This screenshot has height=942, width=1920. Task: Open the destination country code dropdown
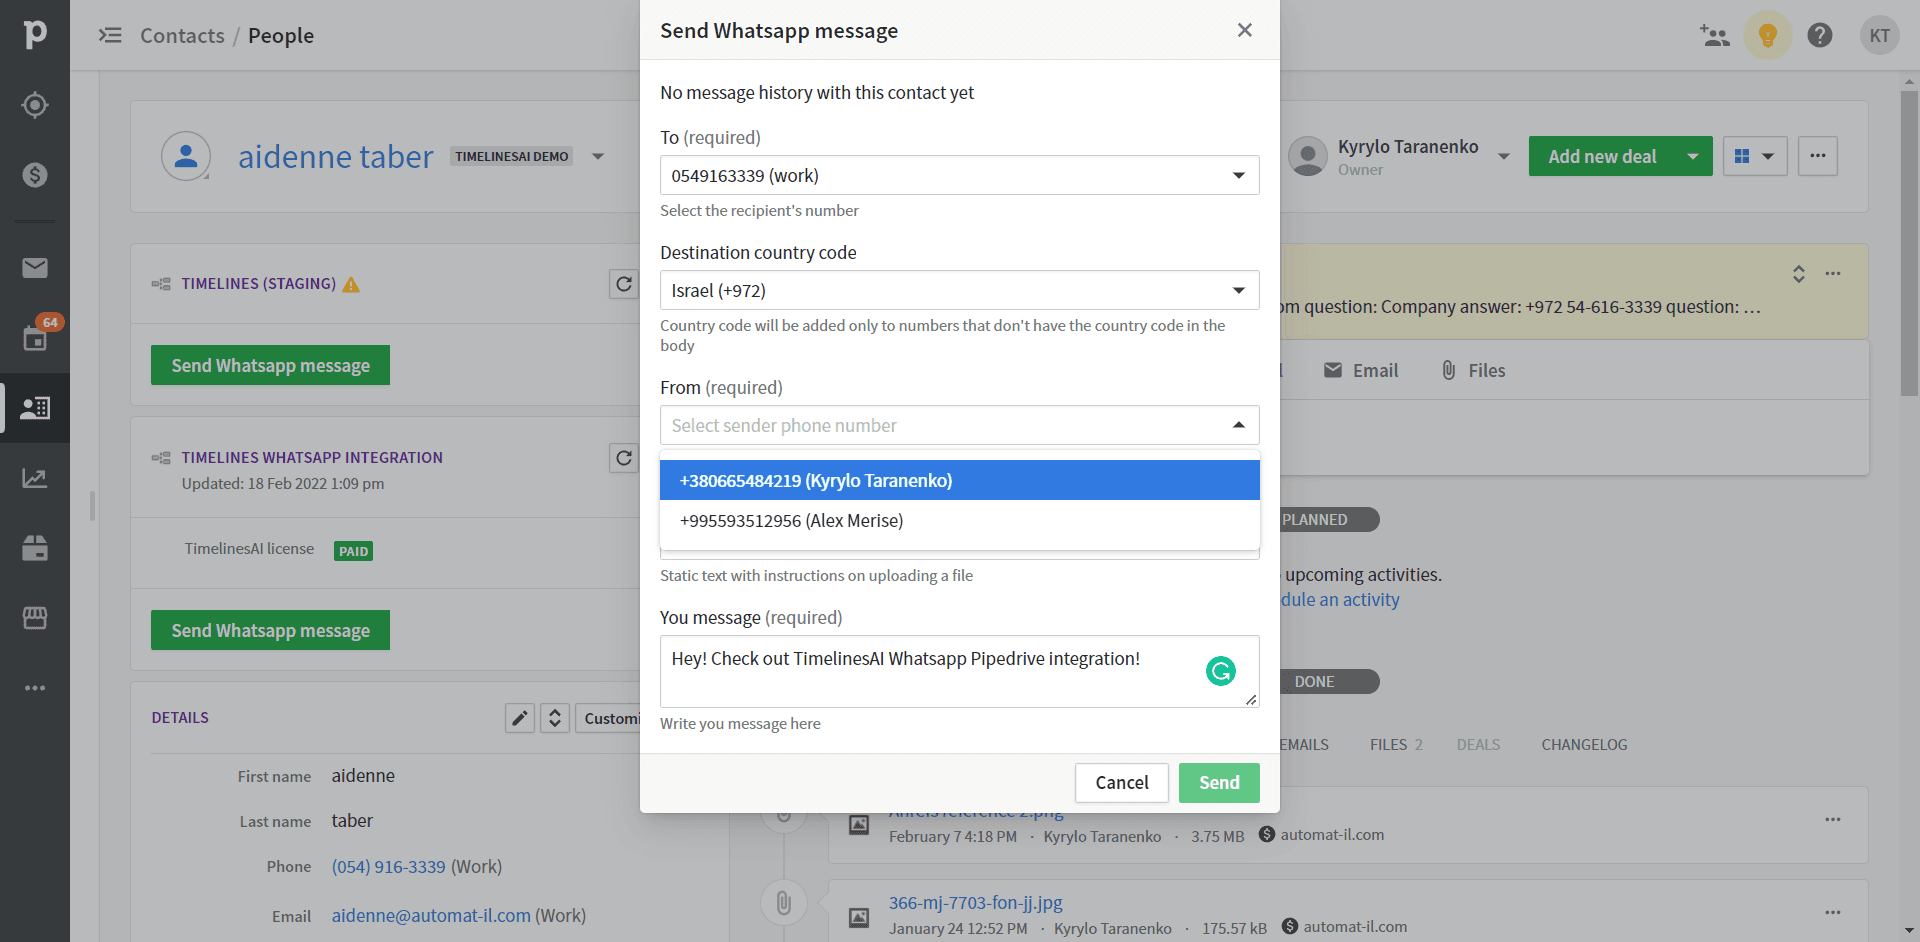coord(1237,290)
